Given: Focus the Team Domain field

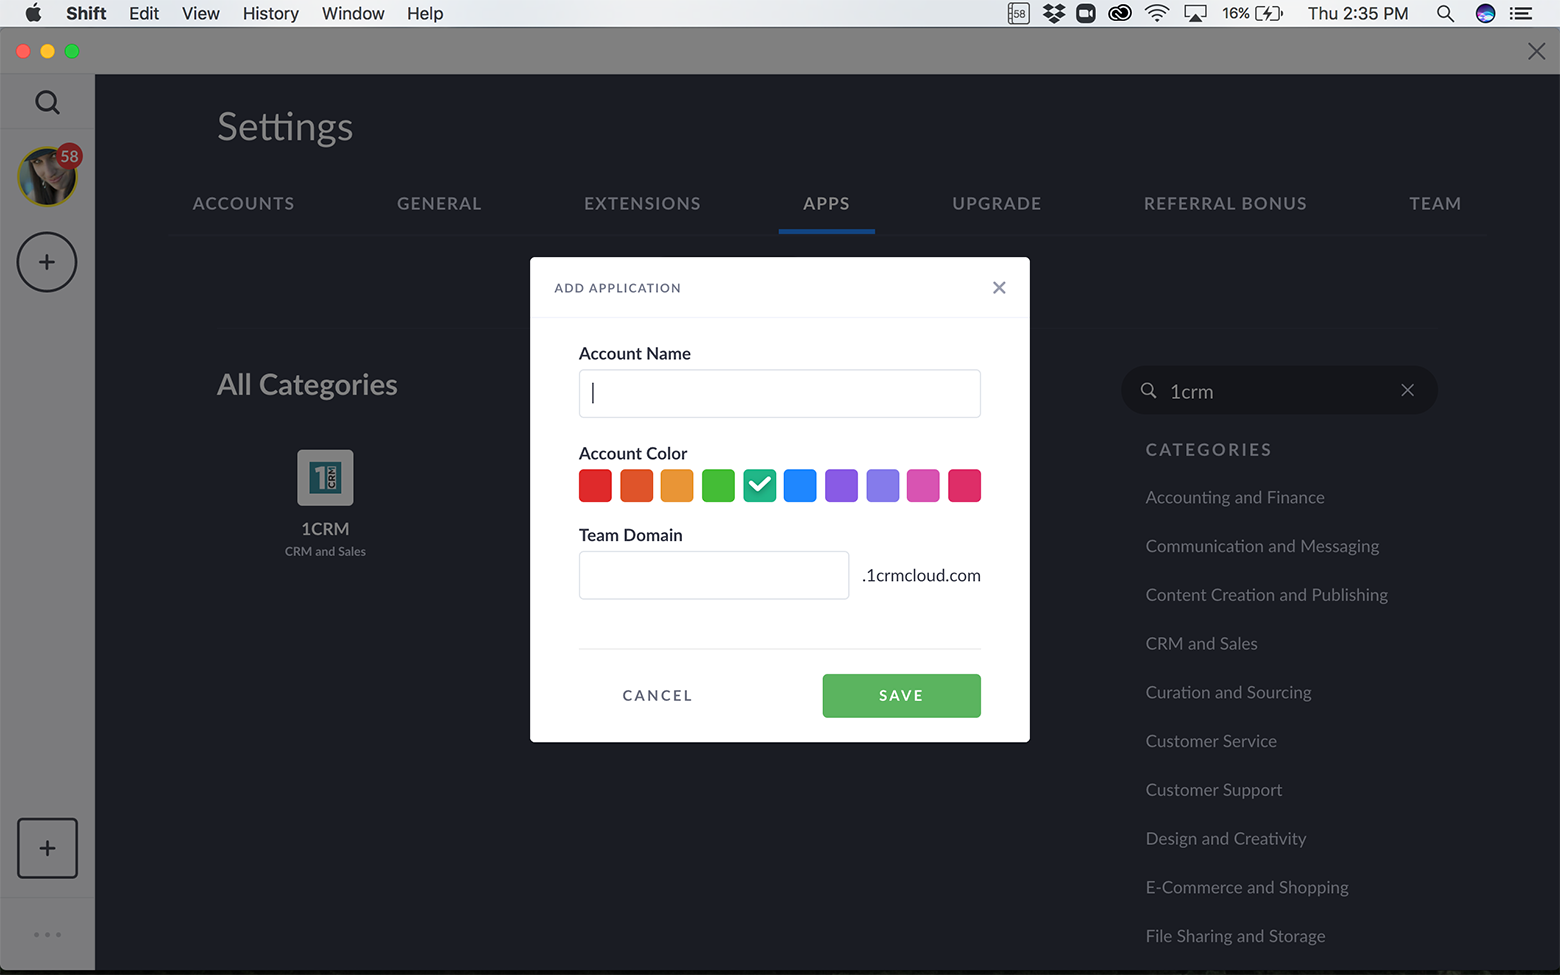Looking at the screenshot, I should (x=714, y=575).
